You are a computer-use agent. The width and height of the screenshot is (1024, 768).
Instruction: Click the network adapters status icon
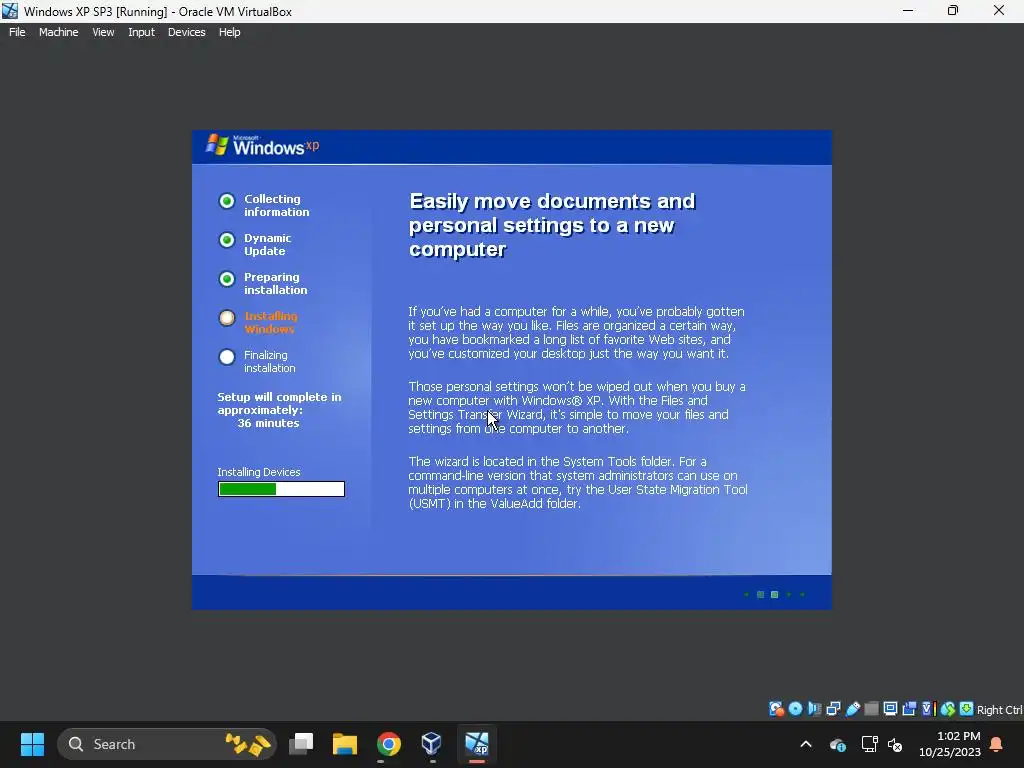point(833,709)
